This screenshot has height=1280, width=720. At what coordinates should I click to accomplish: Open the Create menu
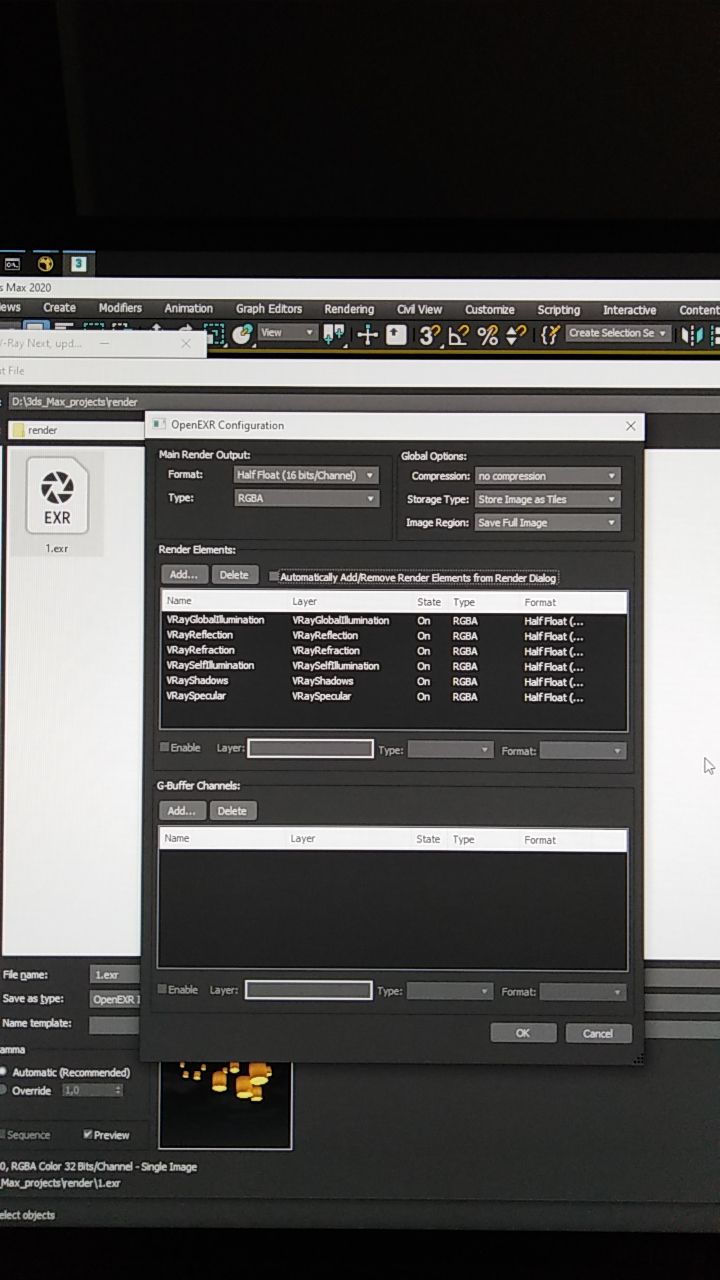pyautogui.click(x=59, y=308)
